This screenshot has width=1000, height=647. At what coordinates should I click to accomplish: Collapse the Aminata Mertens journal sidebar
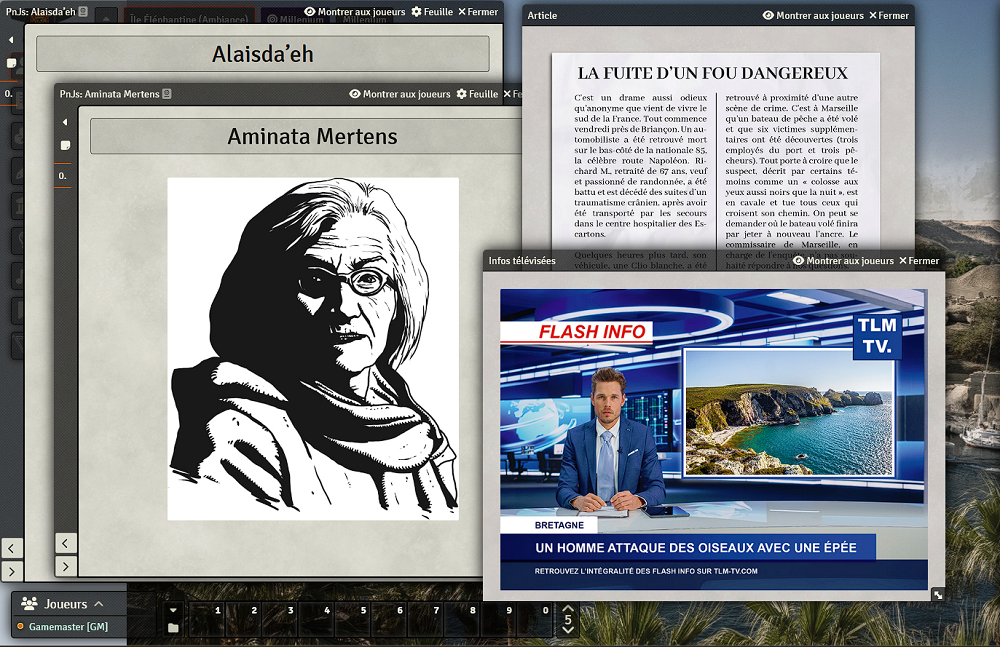[x=65, y=122]
